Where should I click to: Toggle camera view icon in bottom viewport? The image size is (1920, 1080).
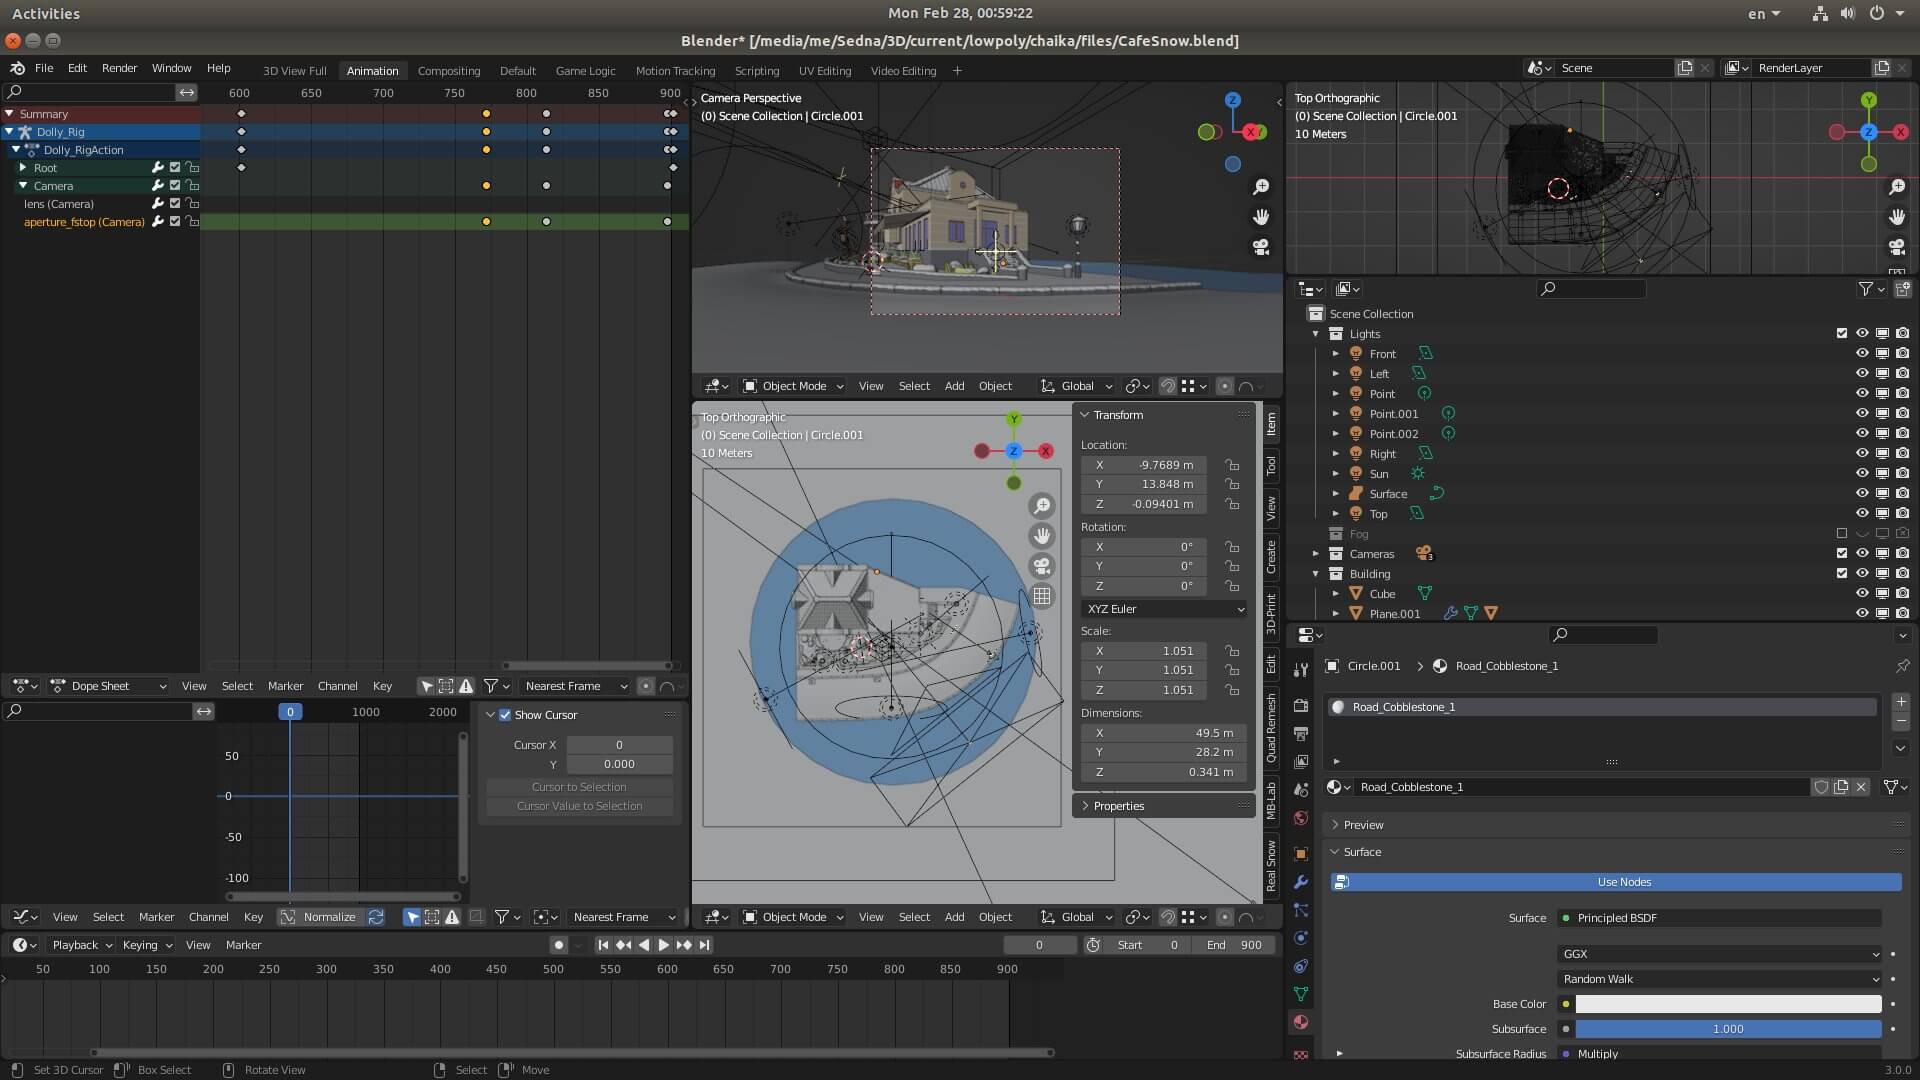(x=1041, y=566)
